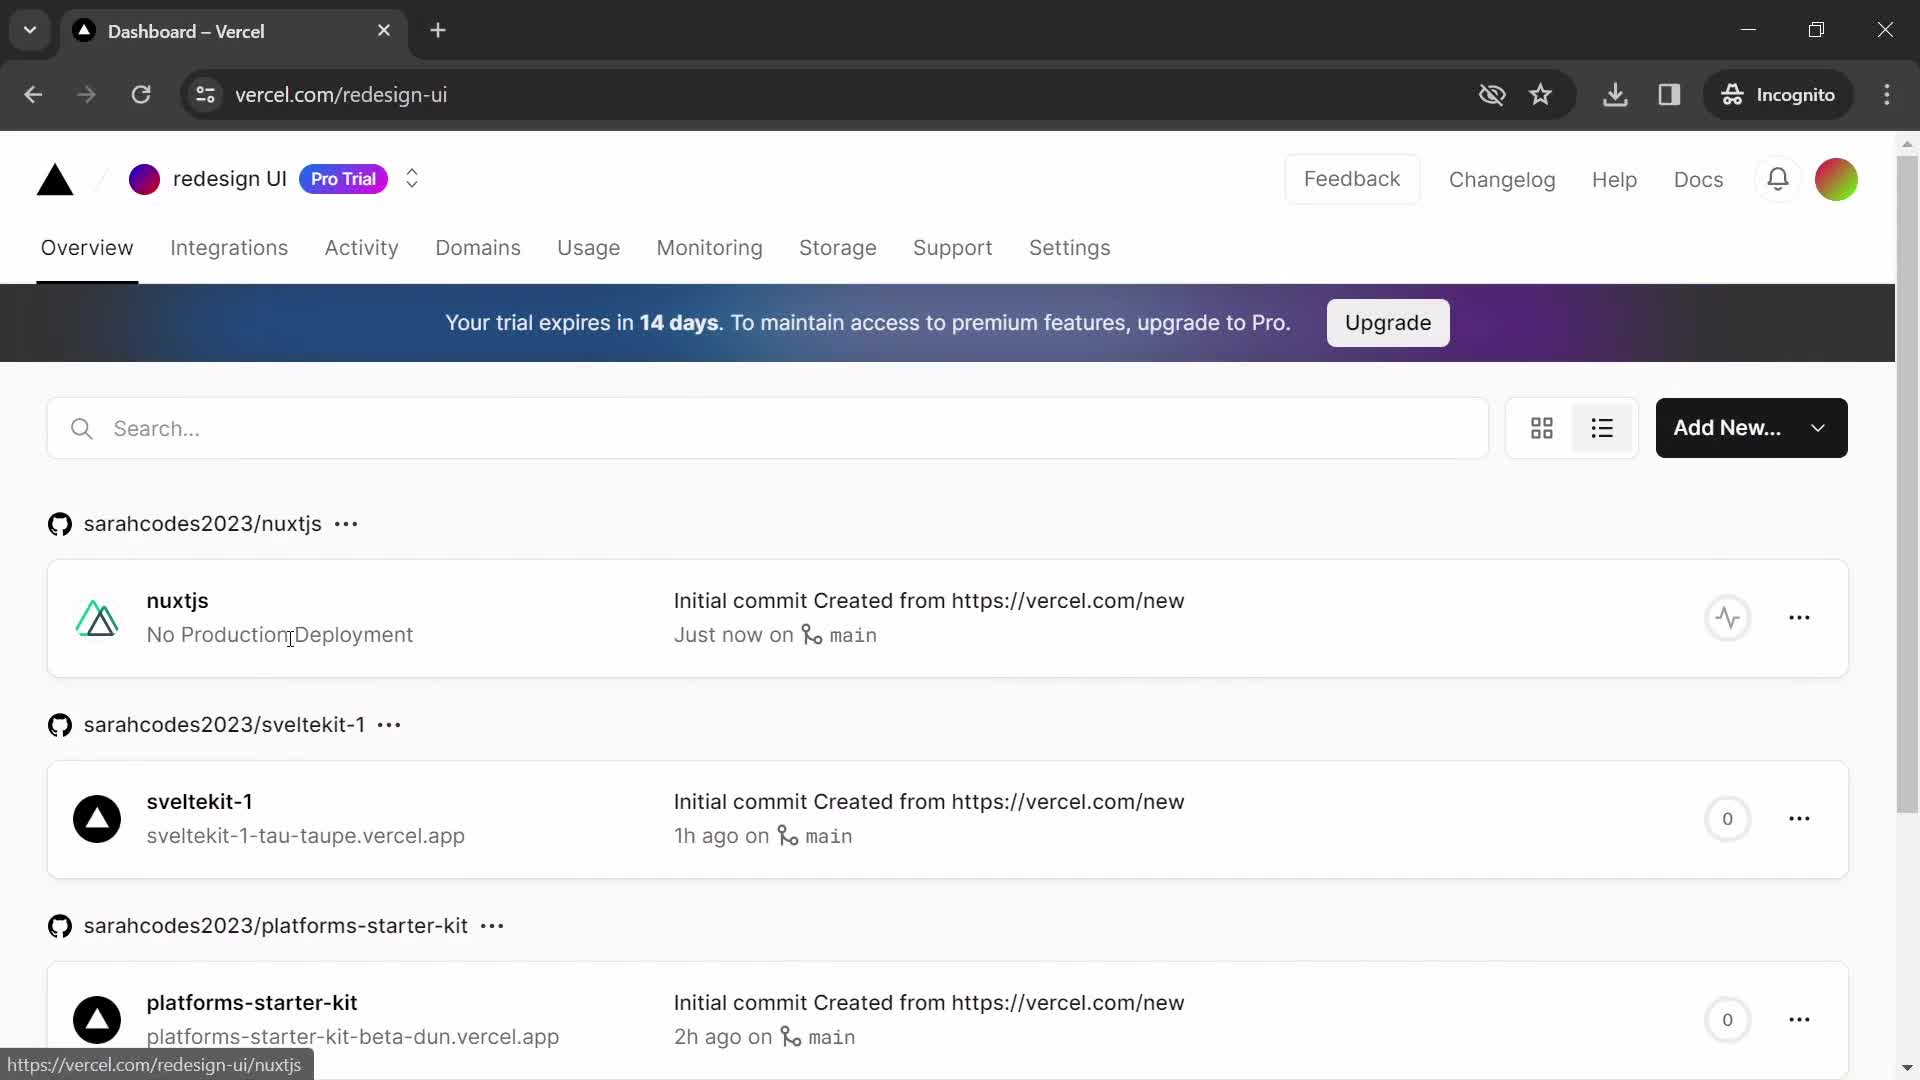Click the site information icon in address bar
The width and height of the screenshot is (1920, 1080).
click(205, 95)
